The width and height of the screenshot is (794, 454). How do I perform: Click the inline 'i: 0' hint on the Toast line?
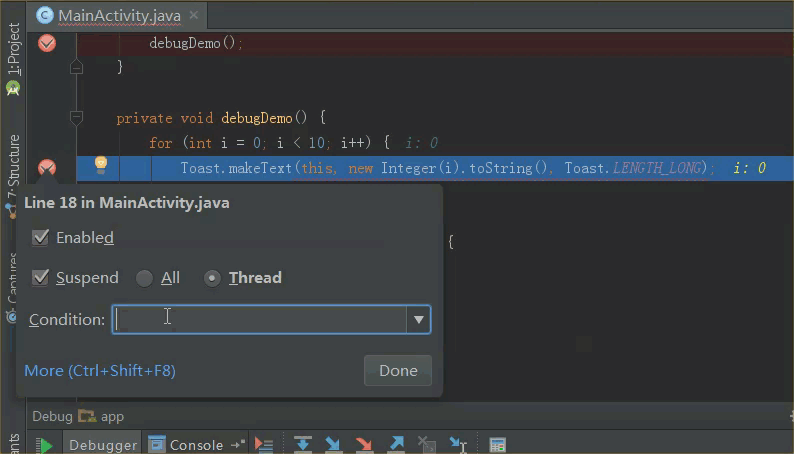pos(749,168)
